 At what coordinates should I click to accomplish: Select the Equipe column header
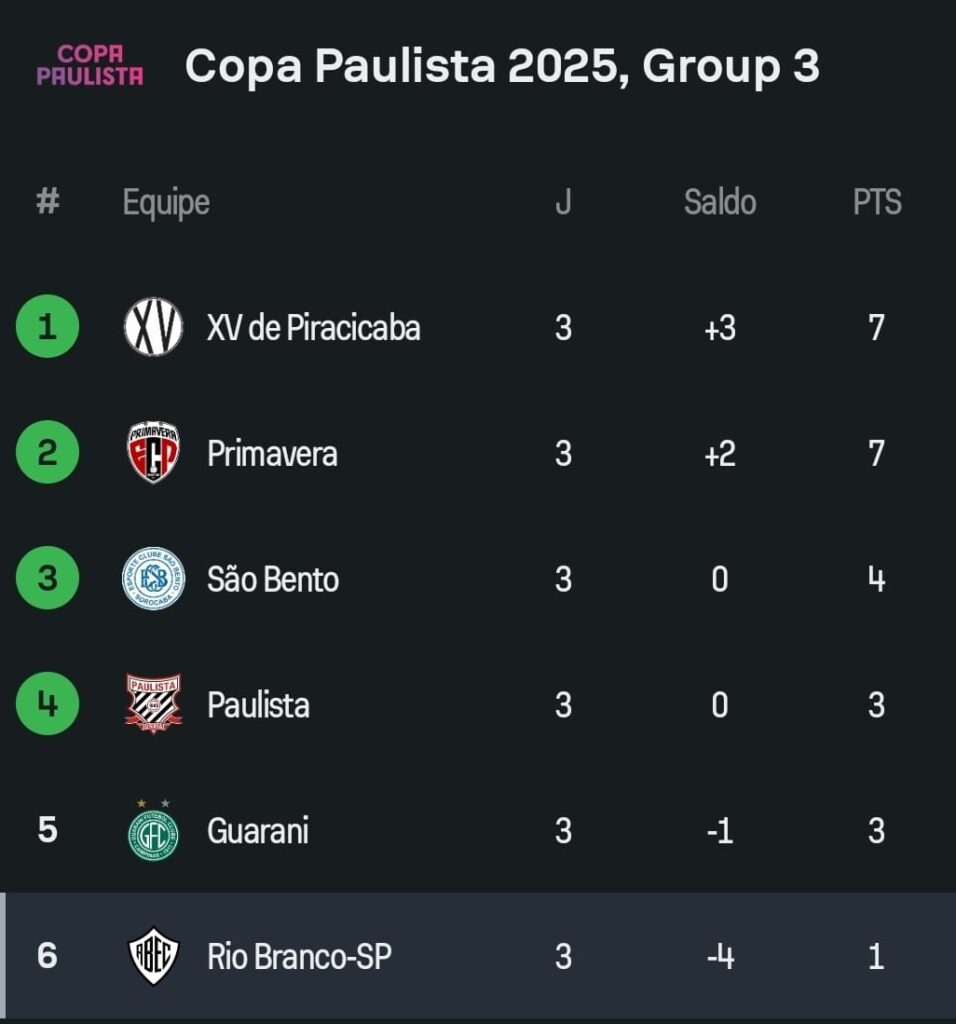166,203
